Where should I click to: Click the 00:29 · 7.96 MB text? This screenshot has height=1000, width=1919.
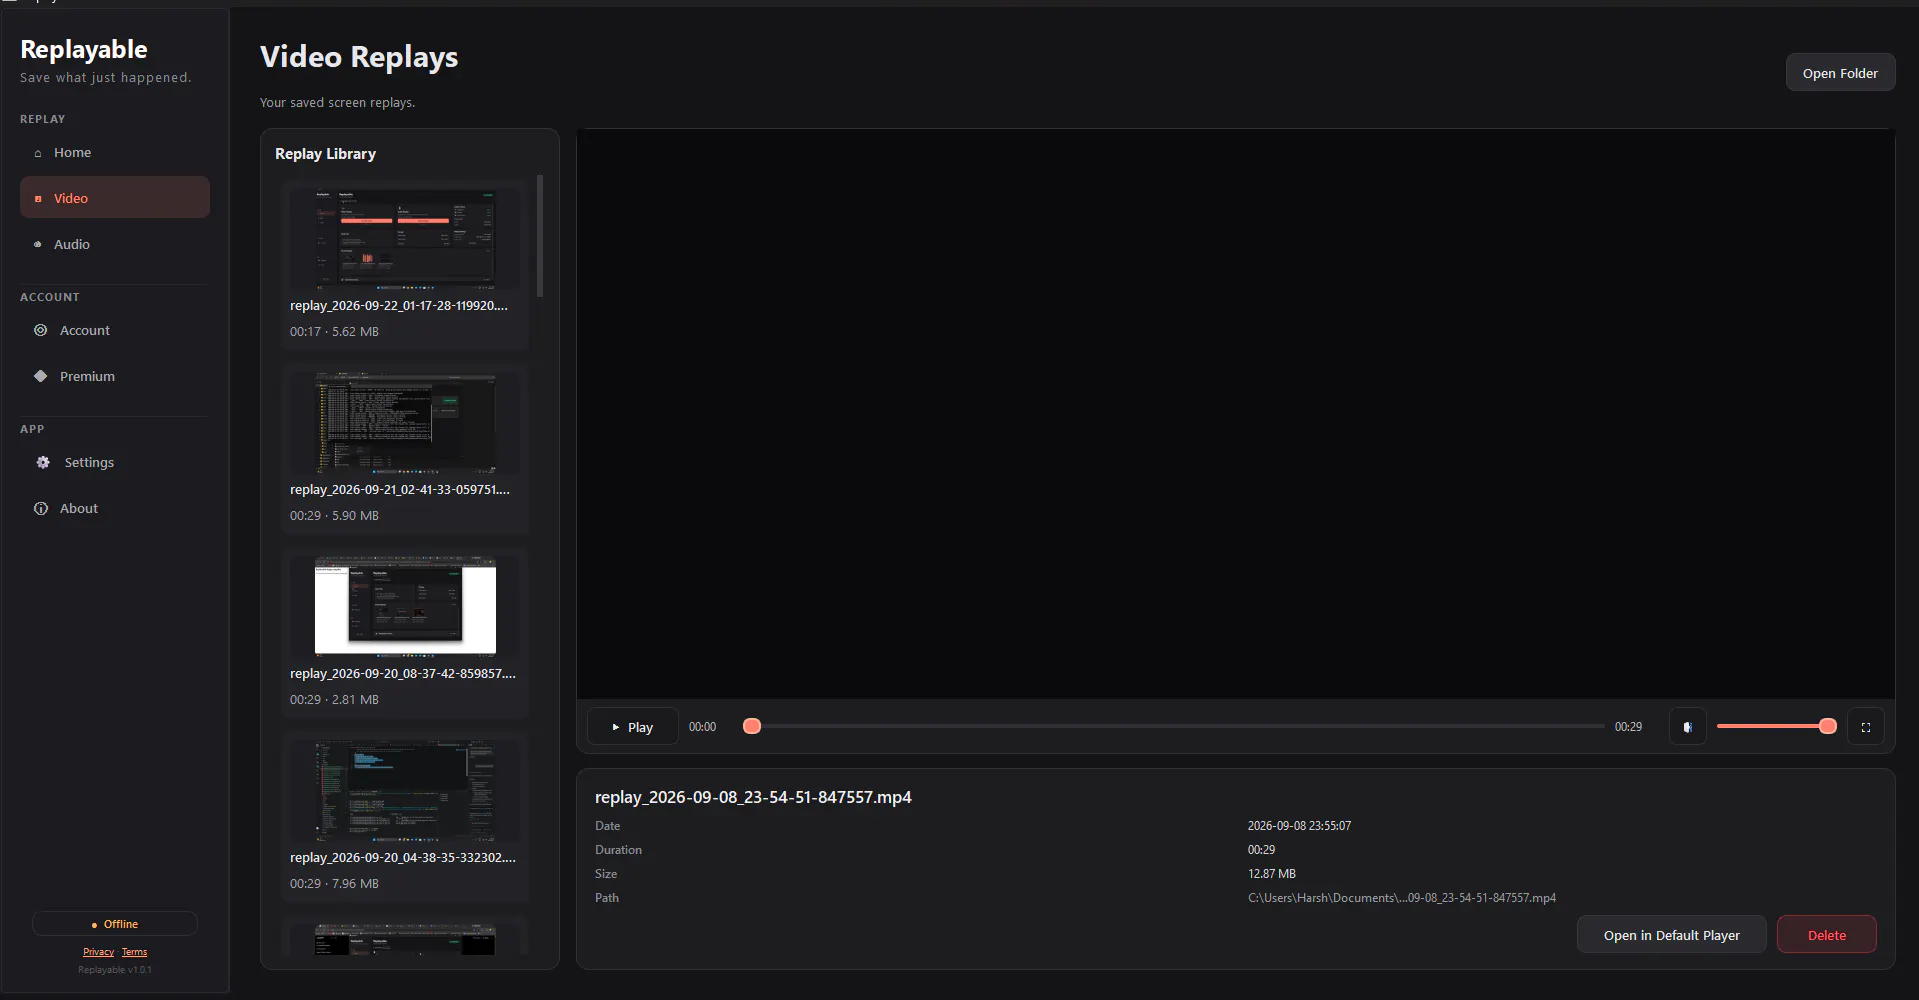(x=334, y=884)
